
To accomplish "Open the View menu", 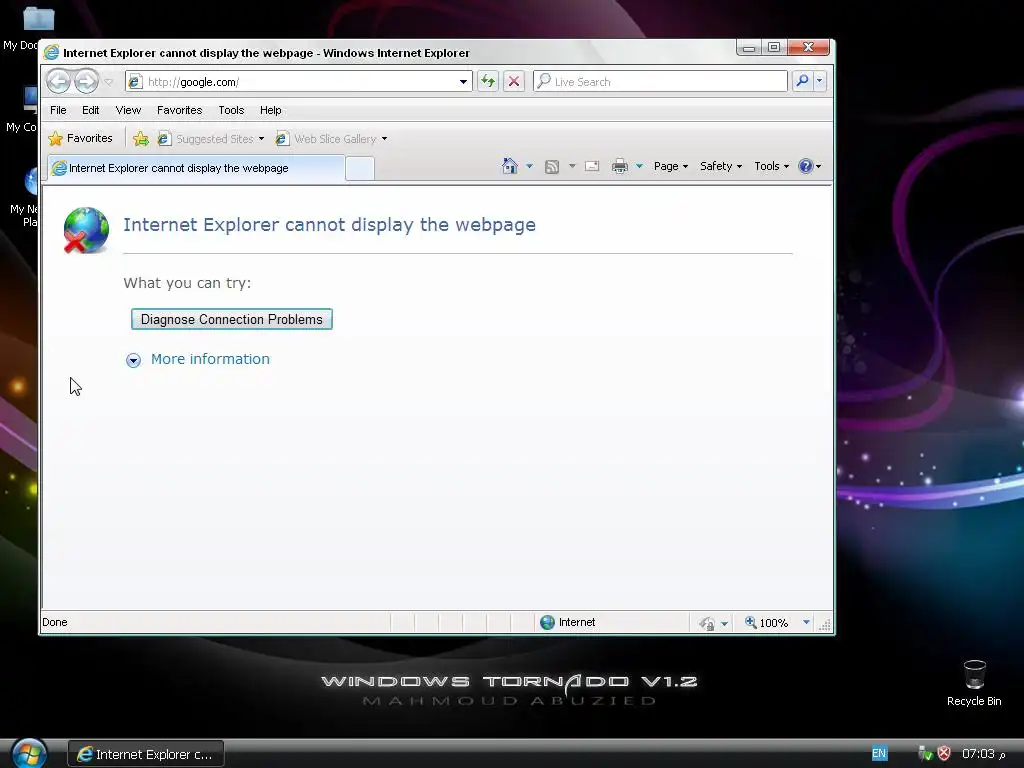I will 128,110.
